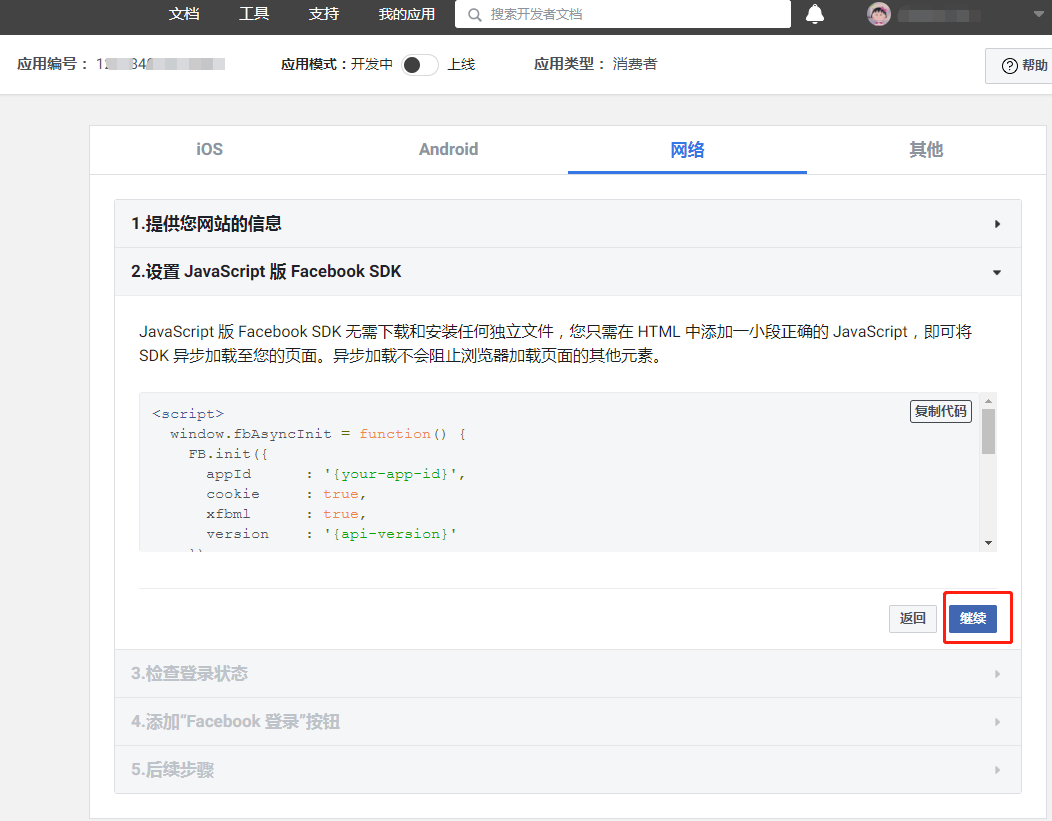Open the notifications bell icon
This screenshot has width=1052, height=821.
[x=814, y=14]
